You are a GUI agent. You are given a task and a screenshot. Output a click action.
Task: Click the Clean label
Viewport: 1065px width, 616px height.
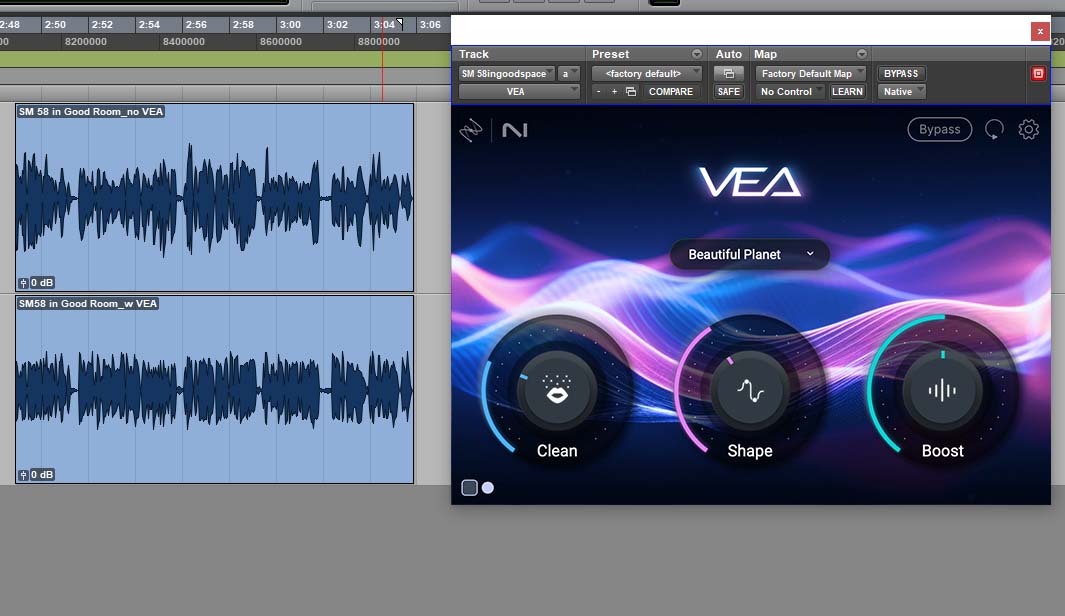tap(557, 451)
